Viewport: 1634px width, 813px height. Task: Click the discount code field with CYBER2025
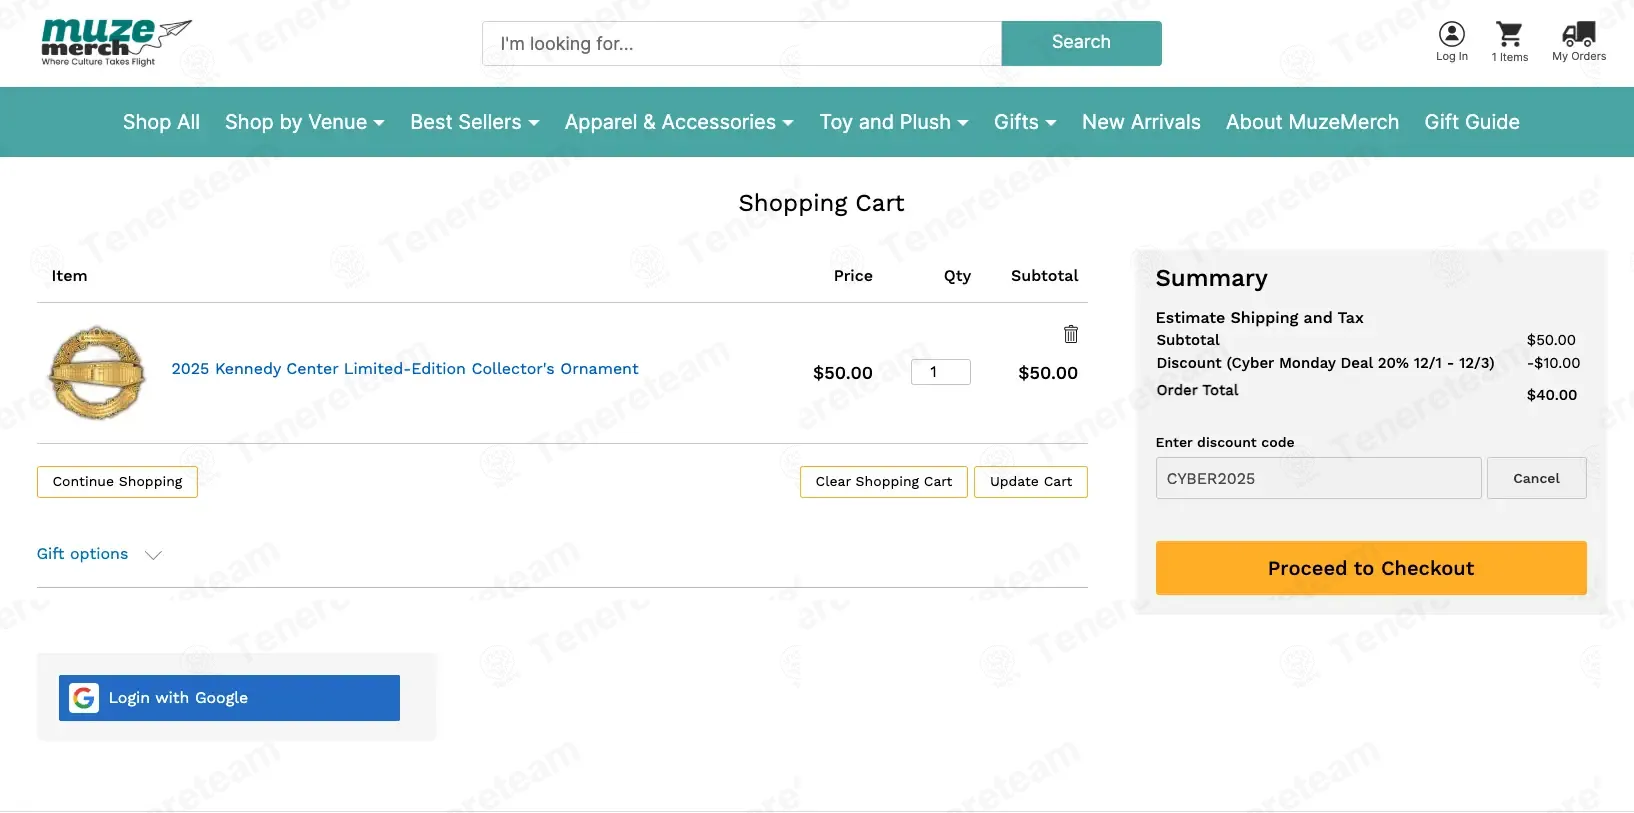tap(1318, 478)
